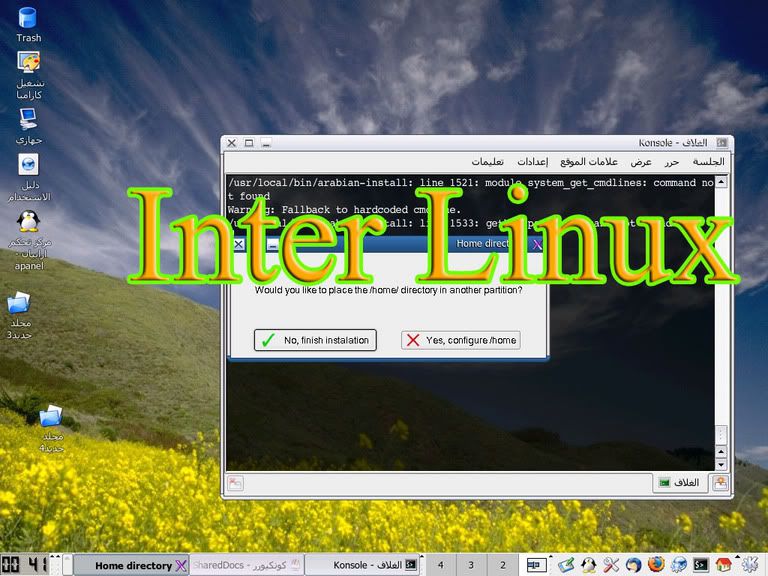This screenshot has height=576, width=768.
Task: Open the حرر menu in Konsole
Action: 672,162
